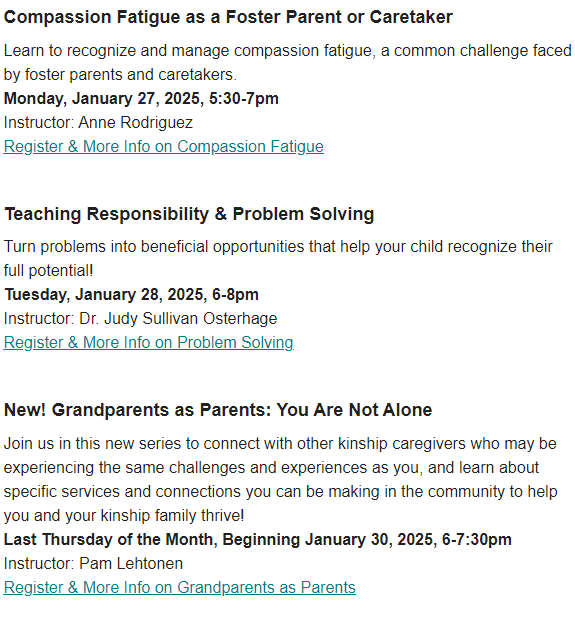575x620 pixels.
Task: Click the Instructor: Dr. Judy Sullivan Osterhage line
Action: click(140, 319)
